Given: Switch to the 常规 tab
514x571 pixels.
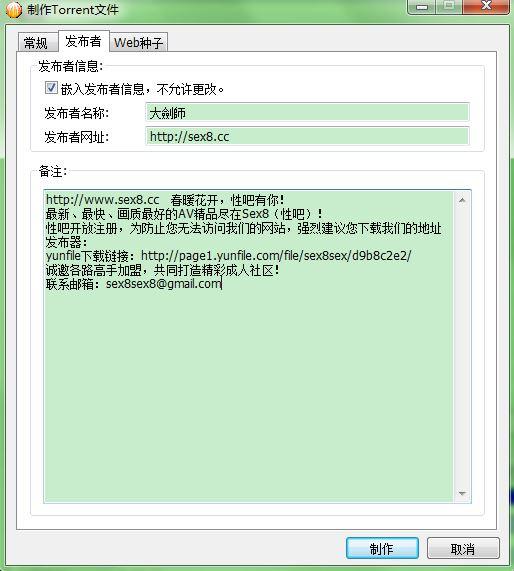Looking at the screenshot, I should pyautogui.click(x=36, y=43).
